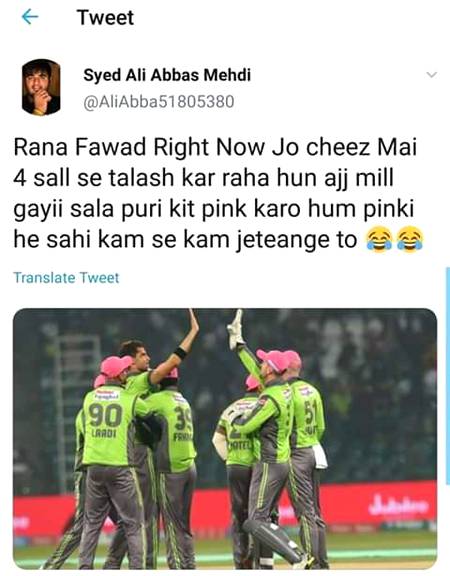Click the second laughing-crying emoji
This screenshot has width=450, height=576.
(x=410, y=240)
